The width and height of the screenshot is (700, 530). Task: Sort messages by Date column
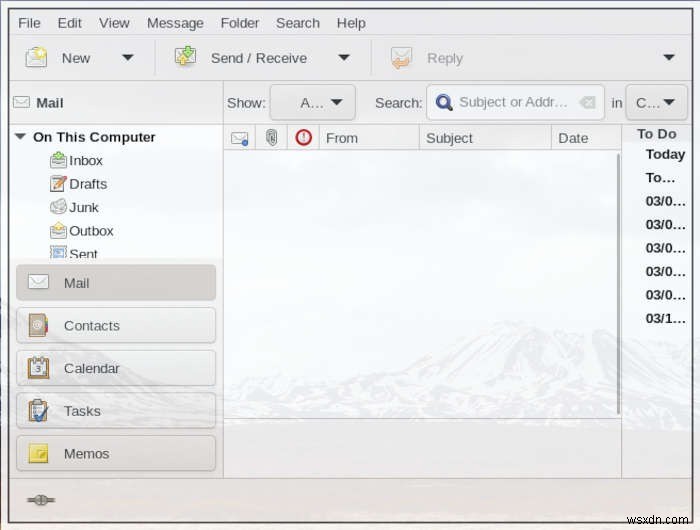point(586,138)
